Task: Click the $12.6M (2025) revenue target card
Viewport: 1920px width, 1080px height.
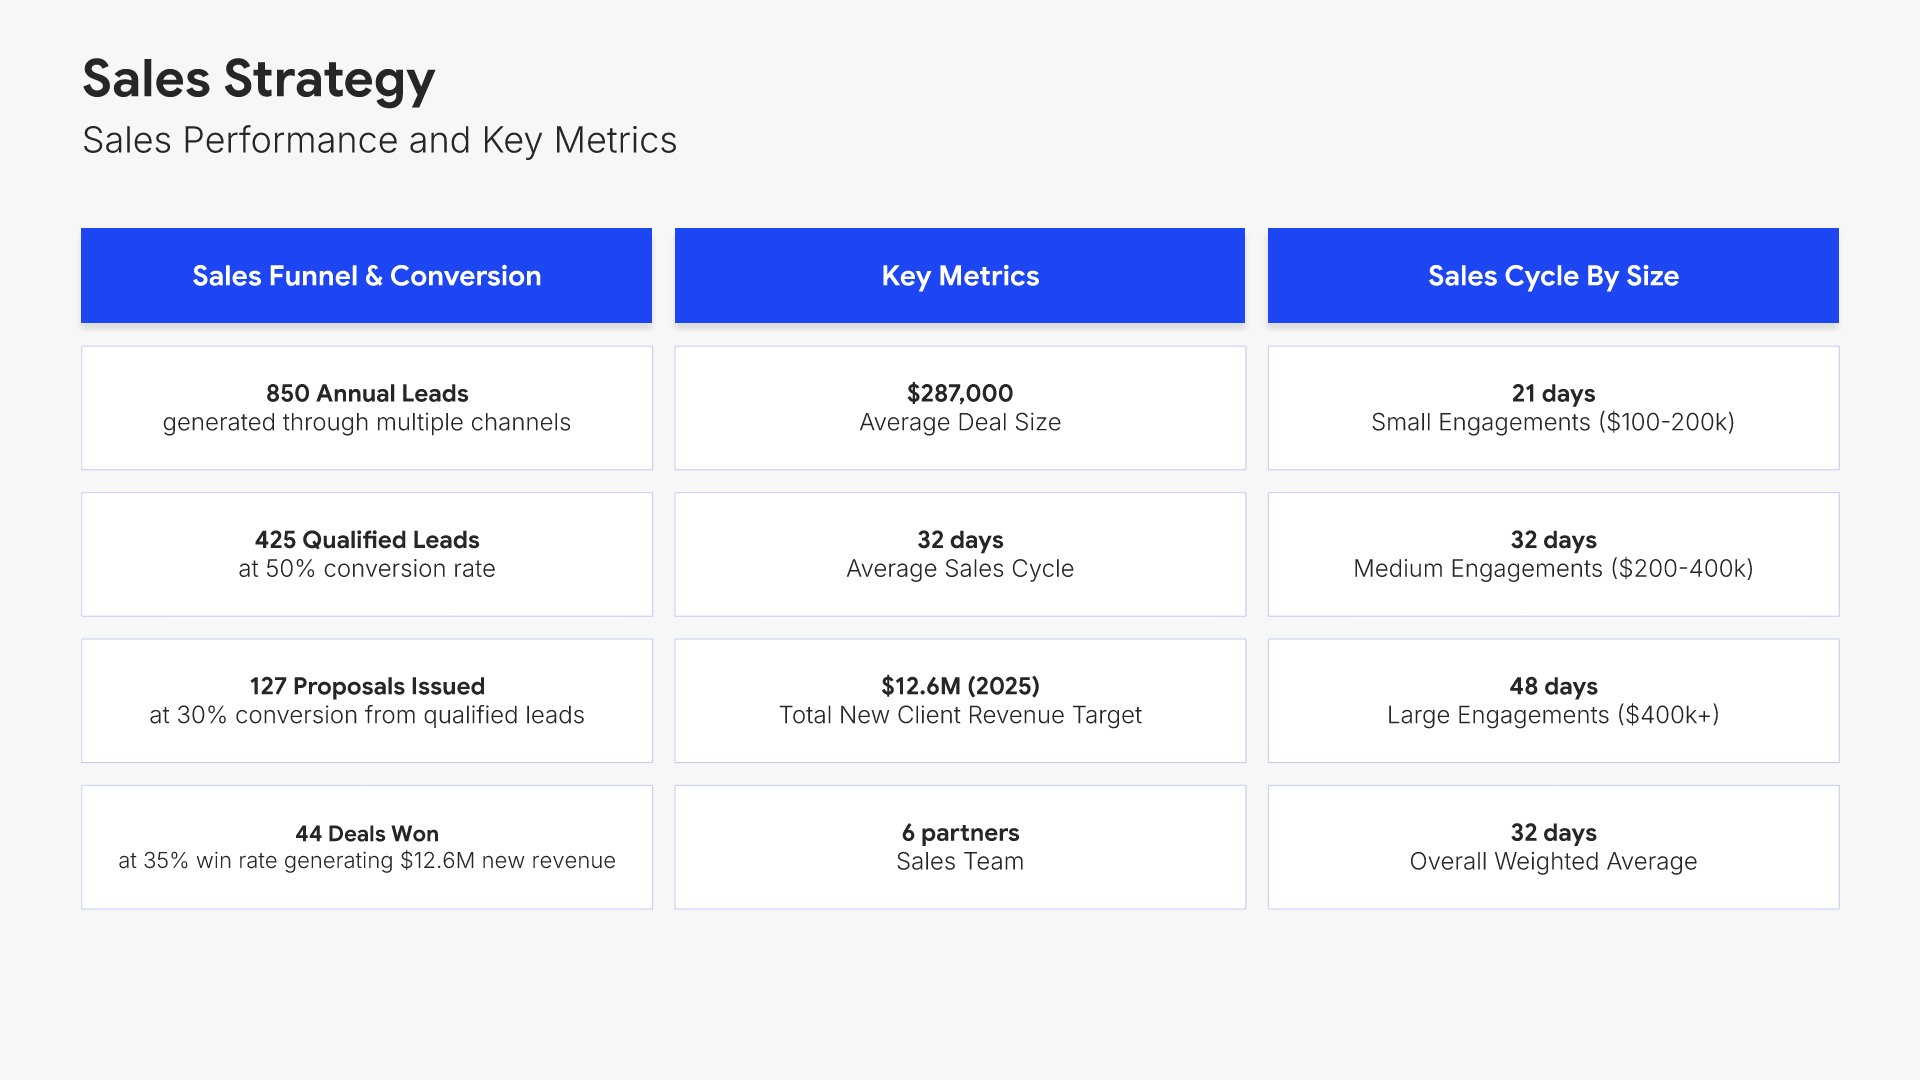Action: pyautogui.click(x=960, y=700)
